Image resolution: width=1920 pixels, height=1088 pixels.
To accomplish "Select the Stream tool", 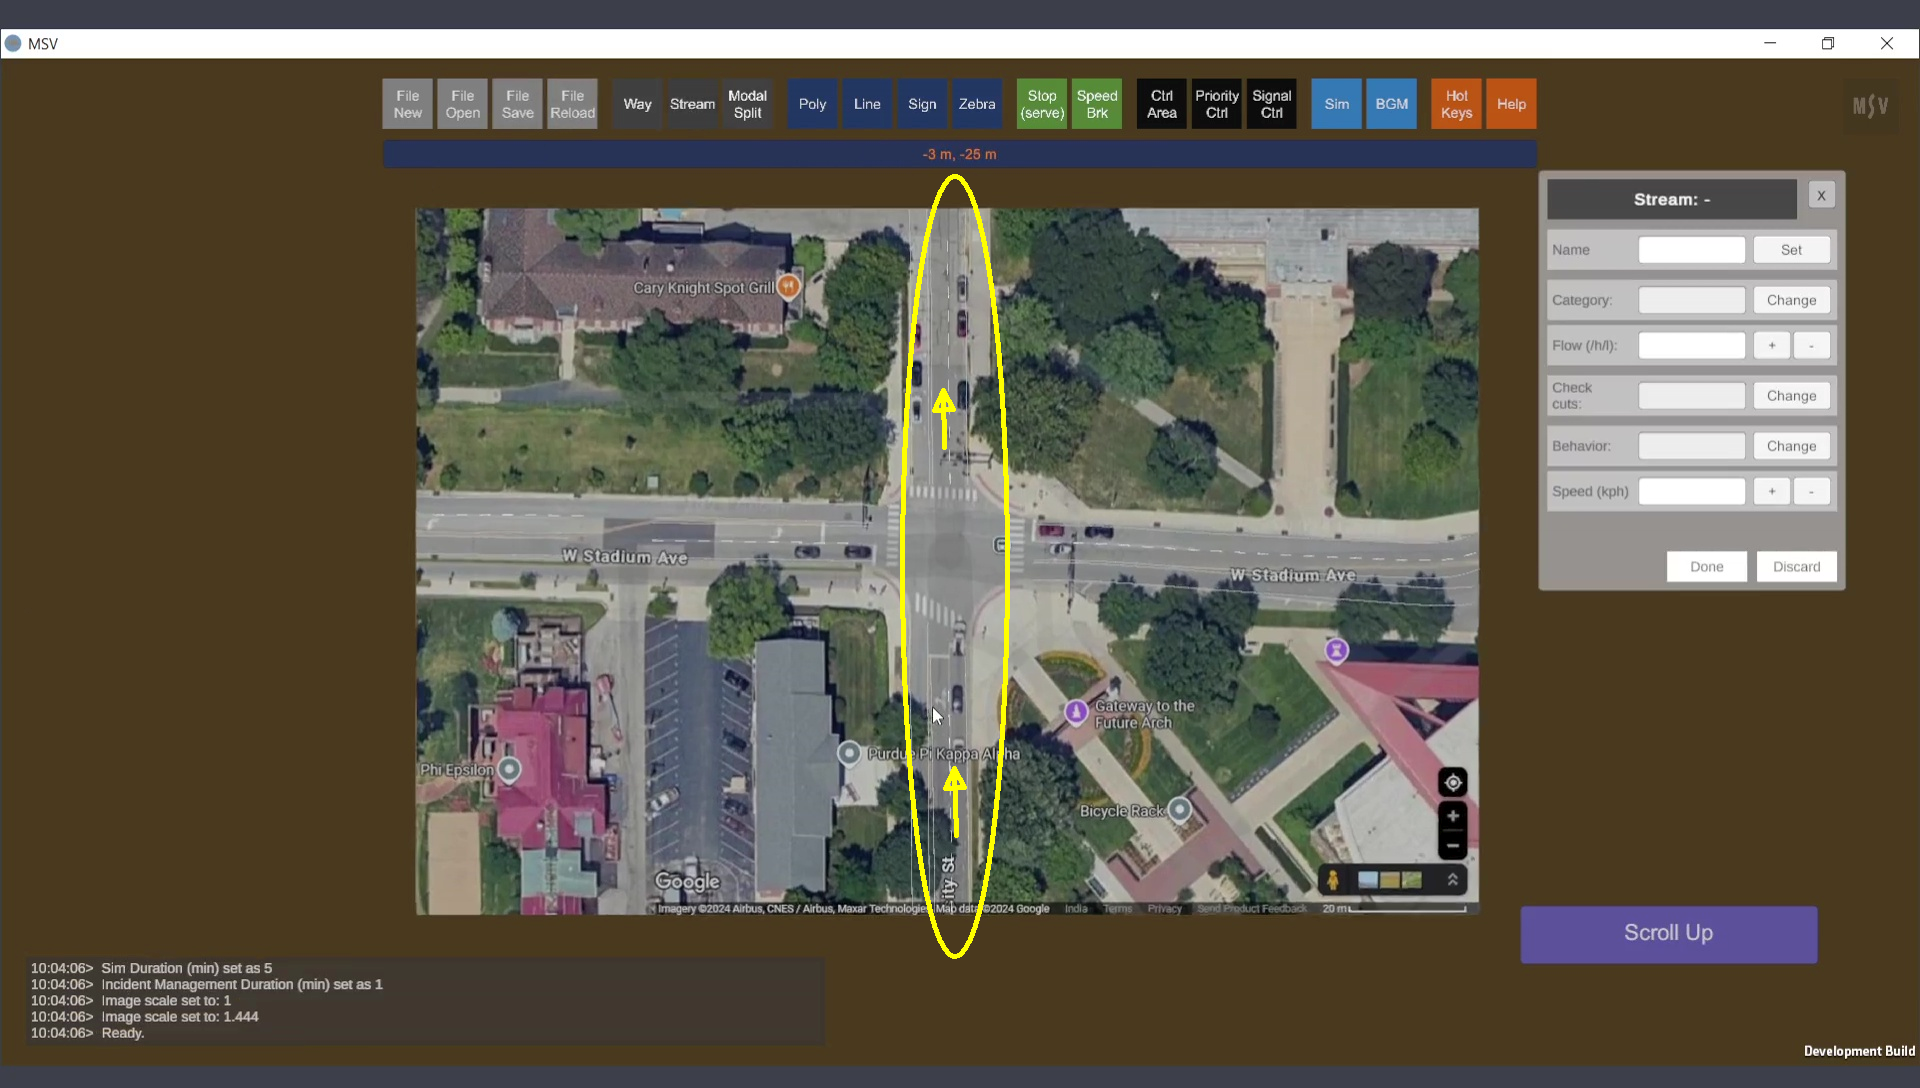I will [x=692, y=104].
